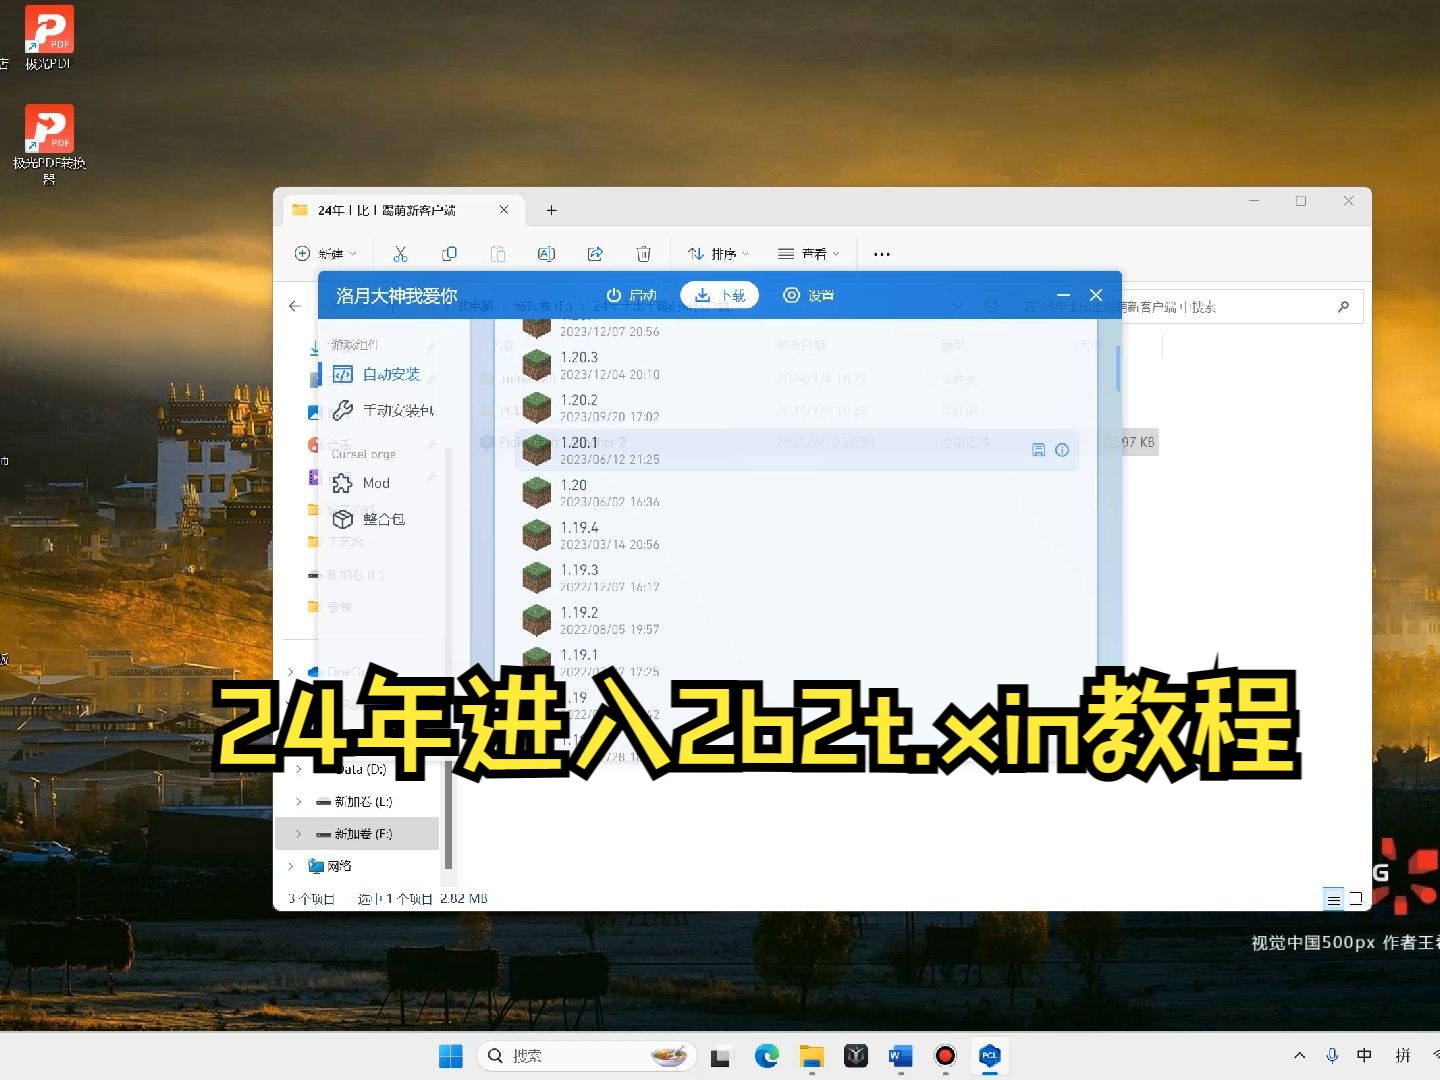Image resolution: width=1440 pixels, height=1080 pixels.
Task: Show hidden system tray icons
Action: 1299,1056
